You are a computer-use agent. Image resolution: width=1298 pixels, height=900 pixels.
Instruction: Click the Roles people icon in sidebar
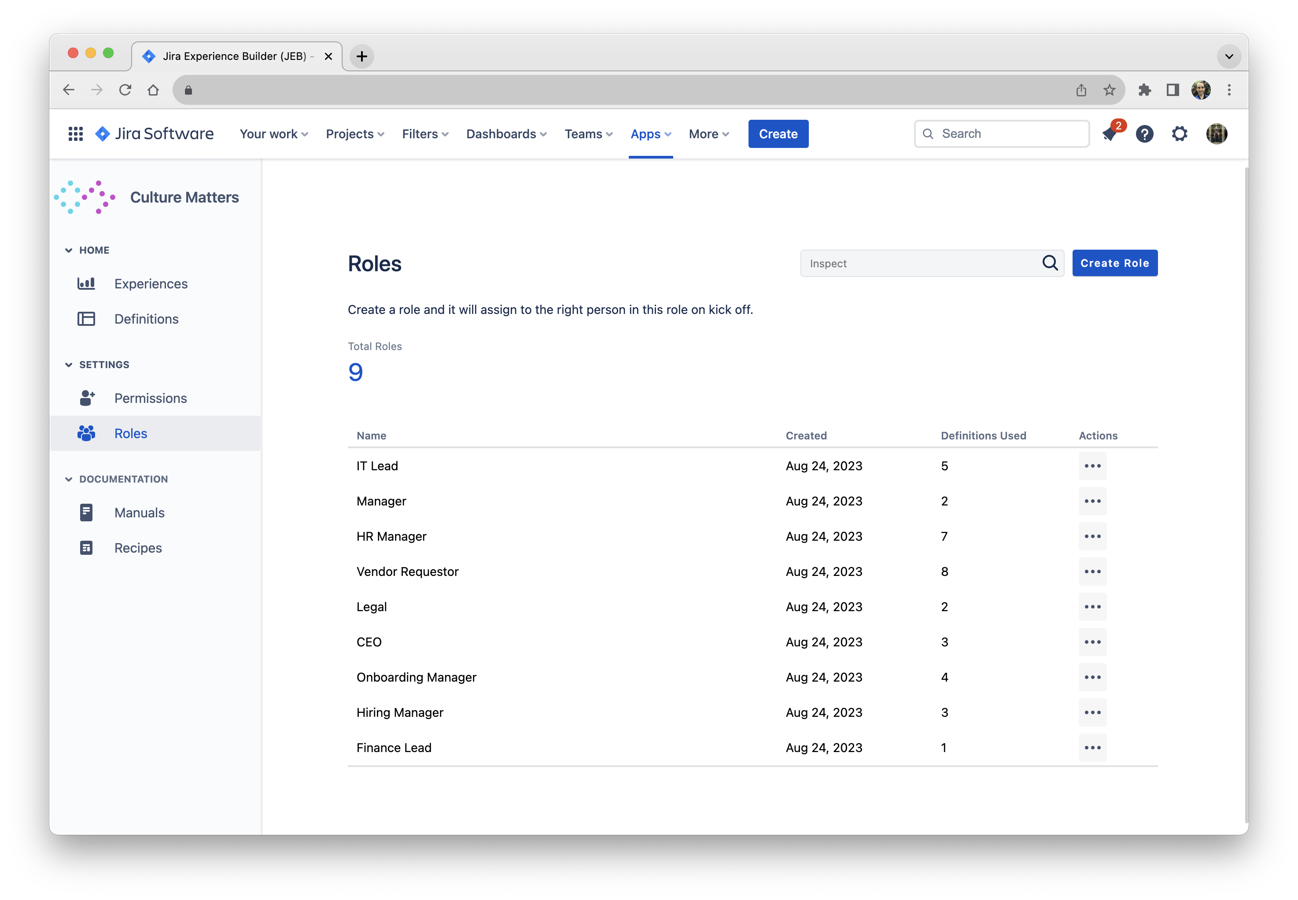tap(86, 433)
